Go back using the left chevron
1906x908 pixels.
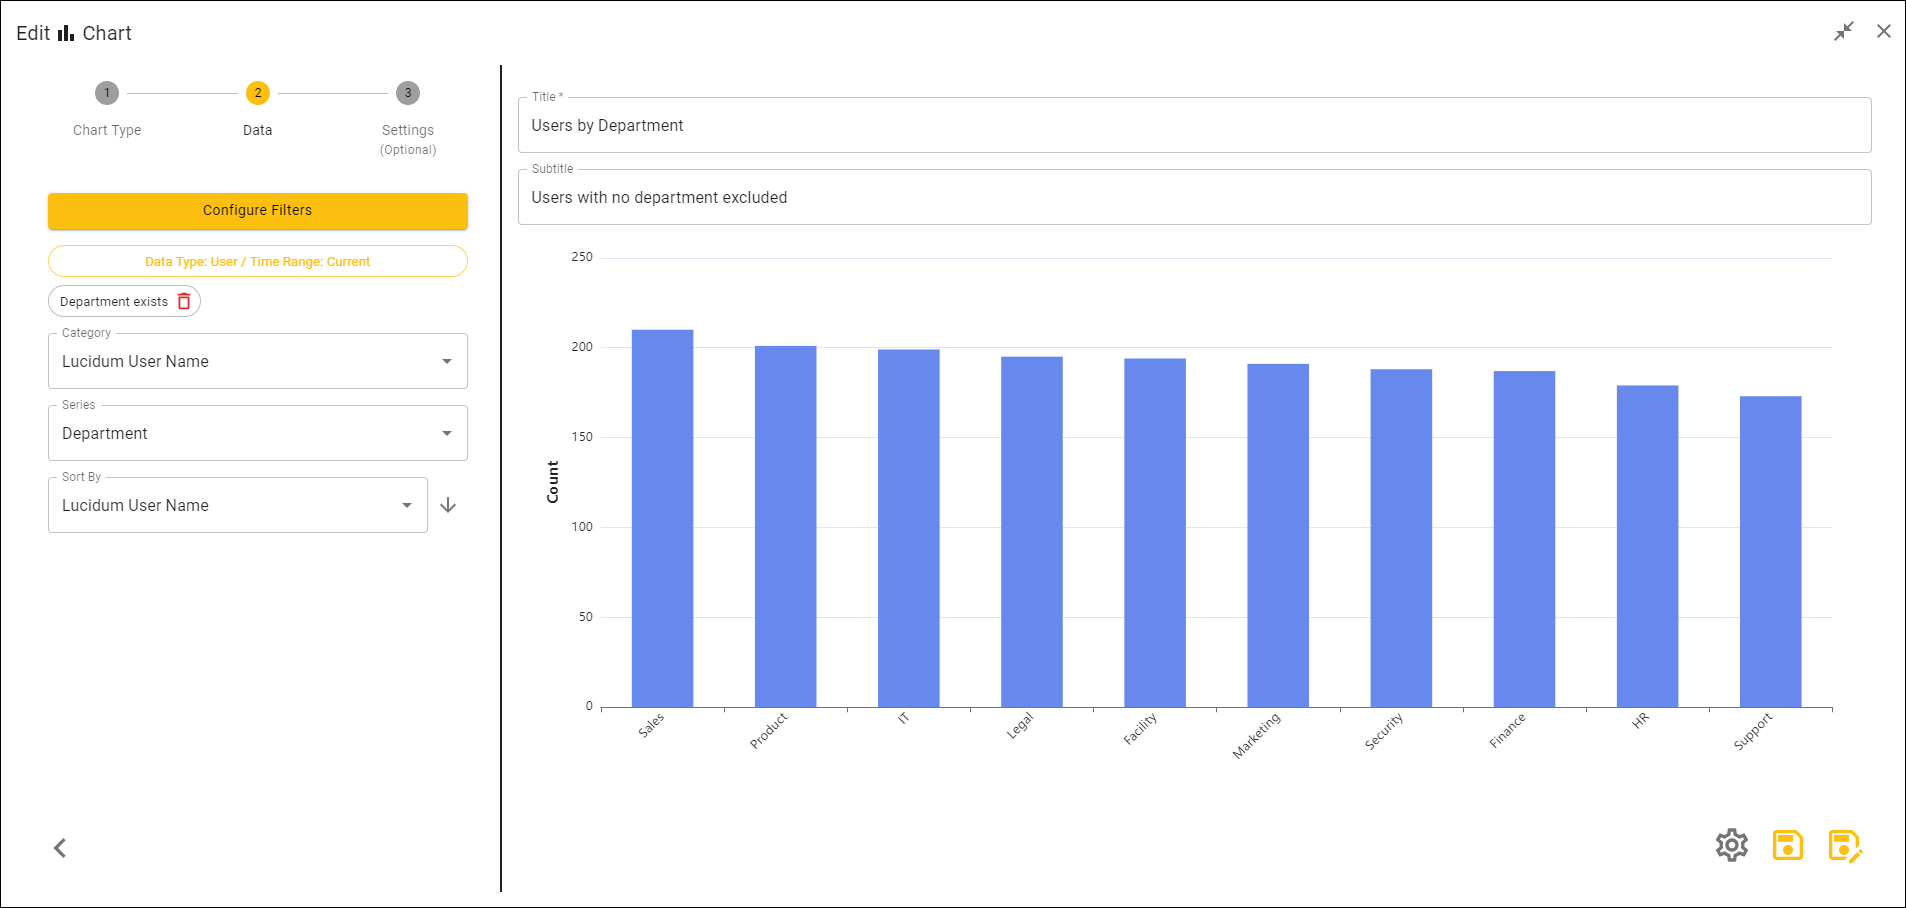[x=60, y=848]
